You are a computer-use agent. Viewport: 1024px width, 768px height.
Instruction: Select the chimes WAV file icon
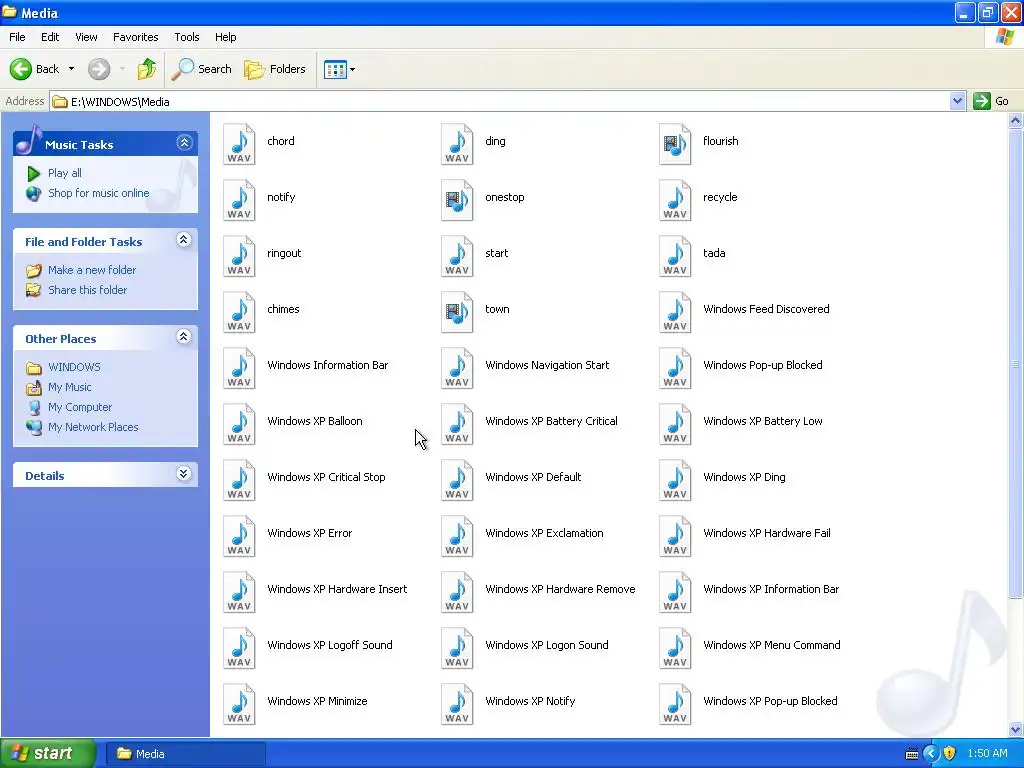(239, 312)
